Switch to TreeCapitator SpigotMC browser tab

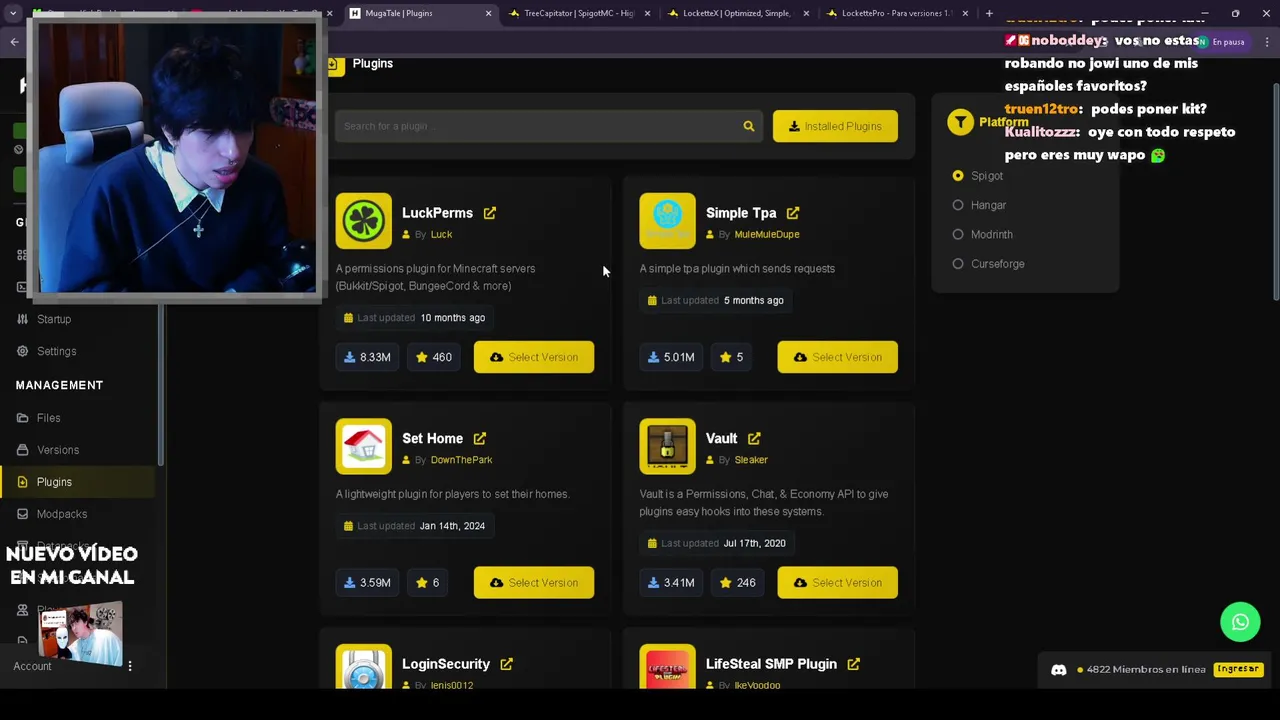tap(578, 13)
